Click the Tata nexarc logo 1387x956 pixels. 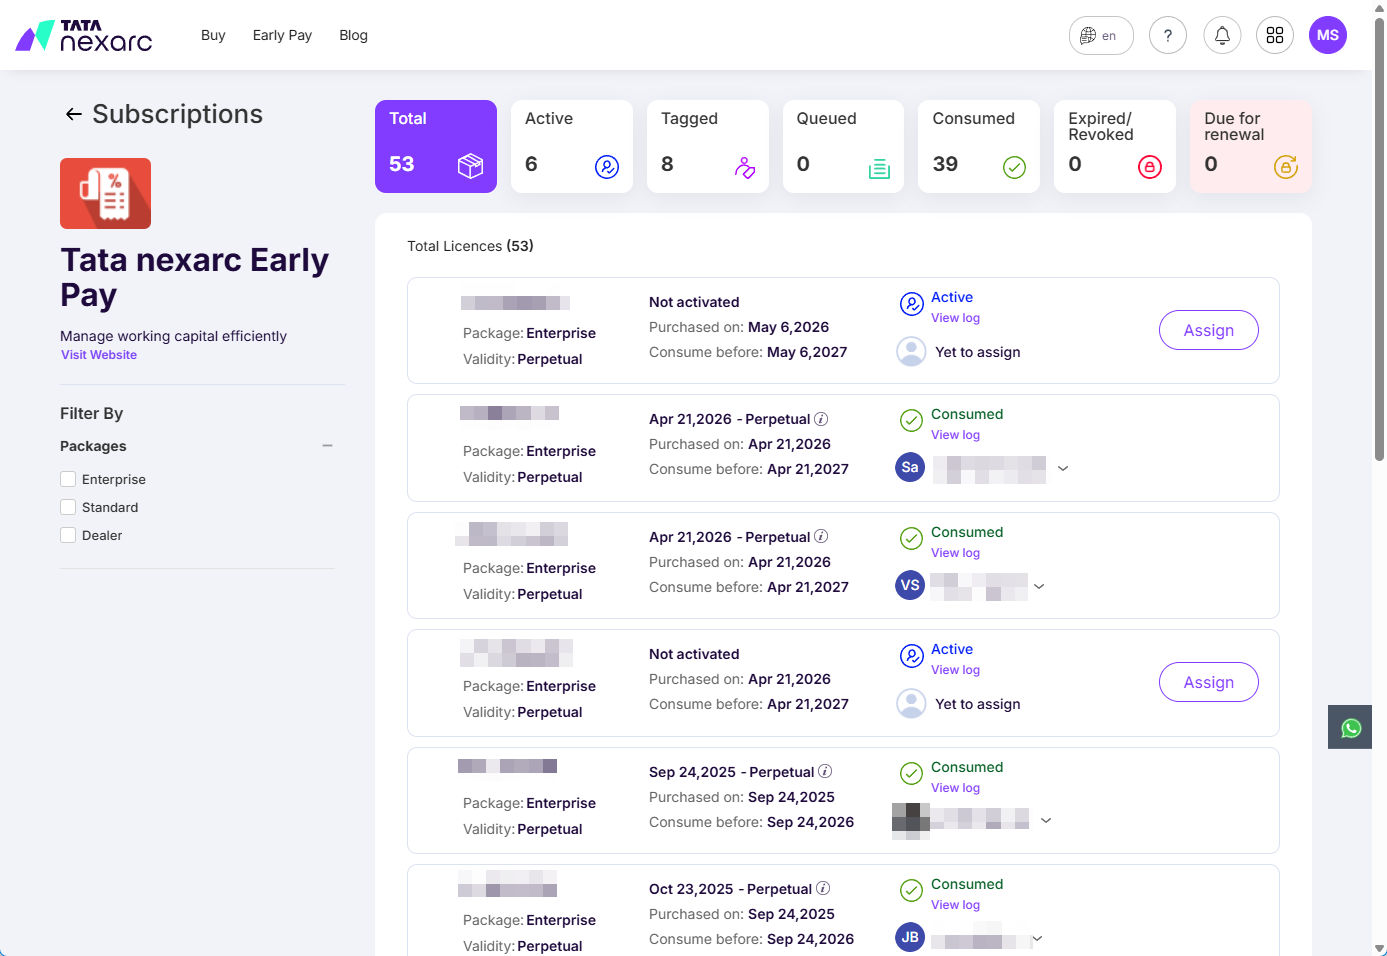click(84, 35)
